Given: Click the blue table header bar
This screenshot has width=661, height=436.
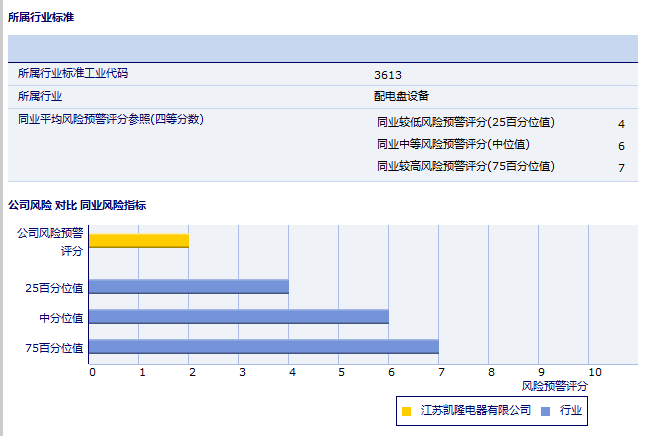Looking at the screenshot, I should (322, 48).
